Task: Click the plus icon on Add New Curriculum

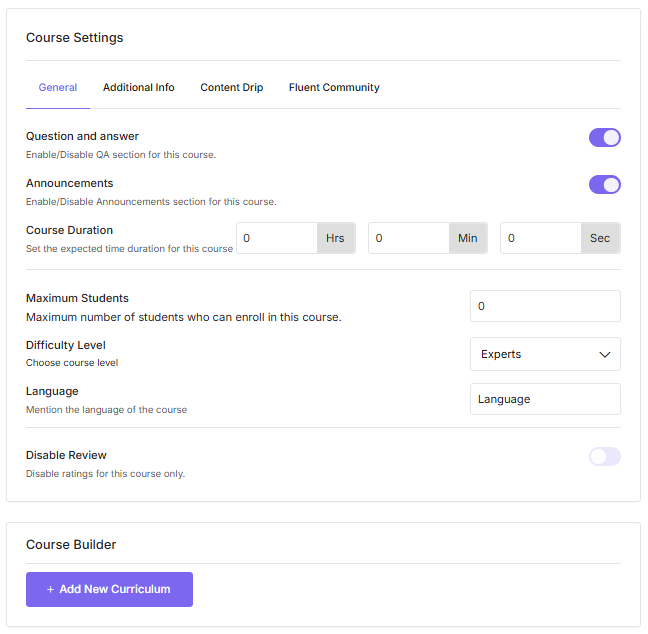Action: click(50, 590)
